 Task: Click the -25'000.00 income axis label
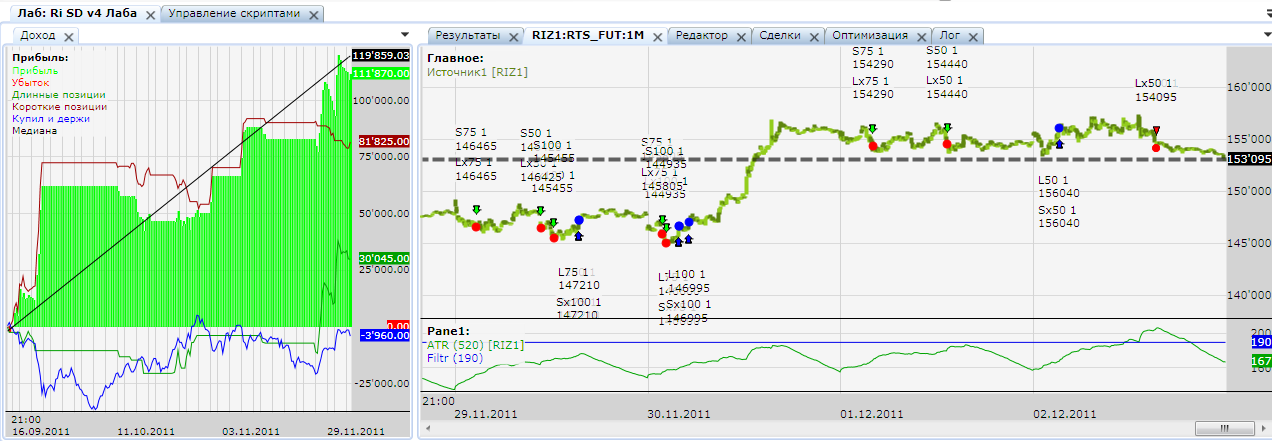pos(383,383)
